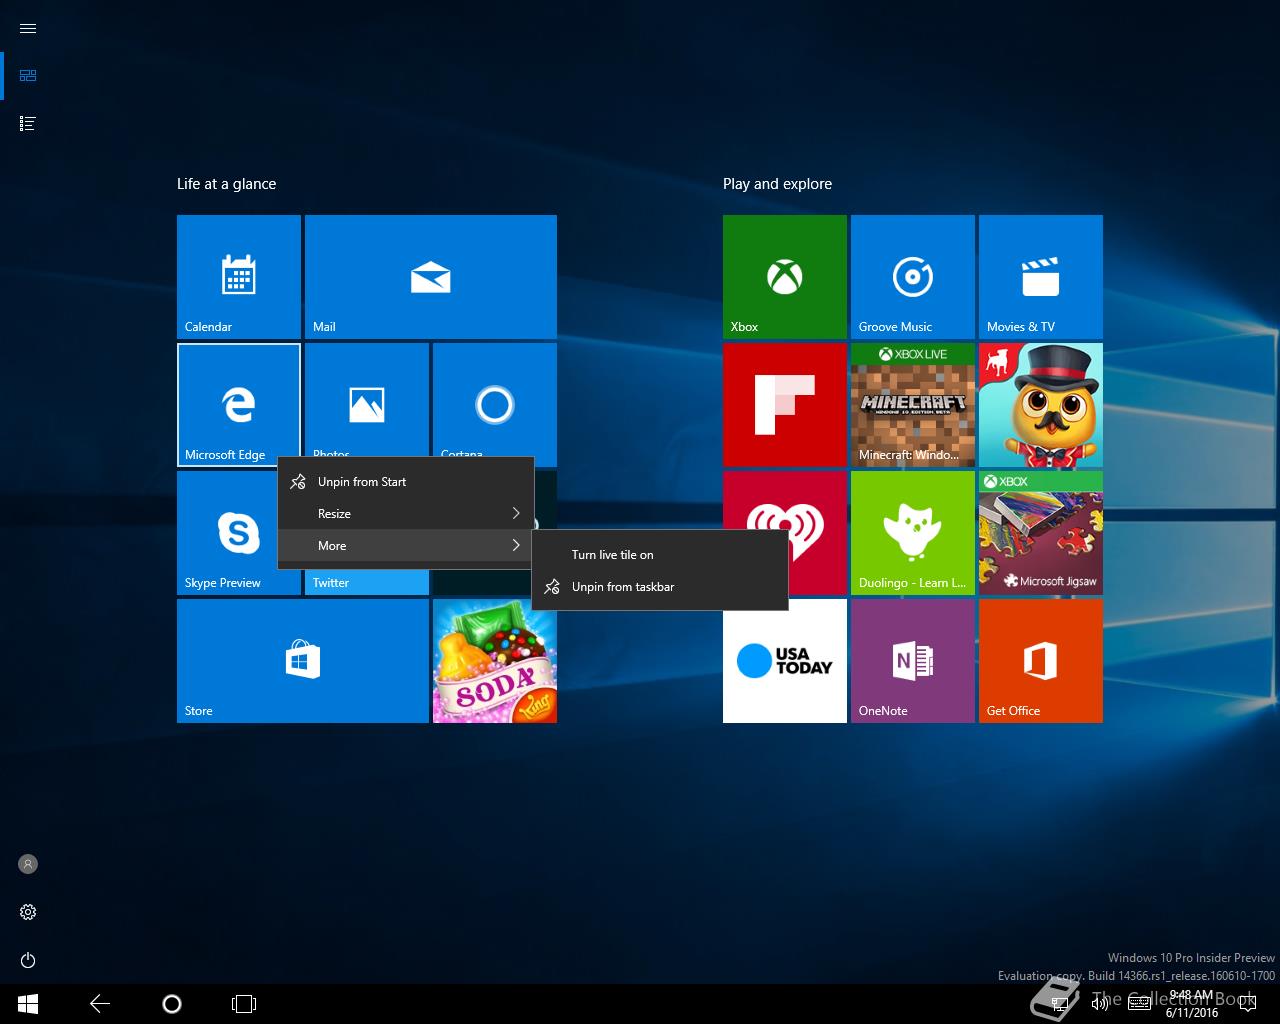Choose Unpin from Start
The width and height of the screenshot is (1280, 1024).
click(x=405, y=482)
